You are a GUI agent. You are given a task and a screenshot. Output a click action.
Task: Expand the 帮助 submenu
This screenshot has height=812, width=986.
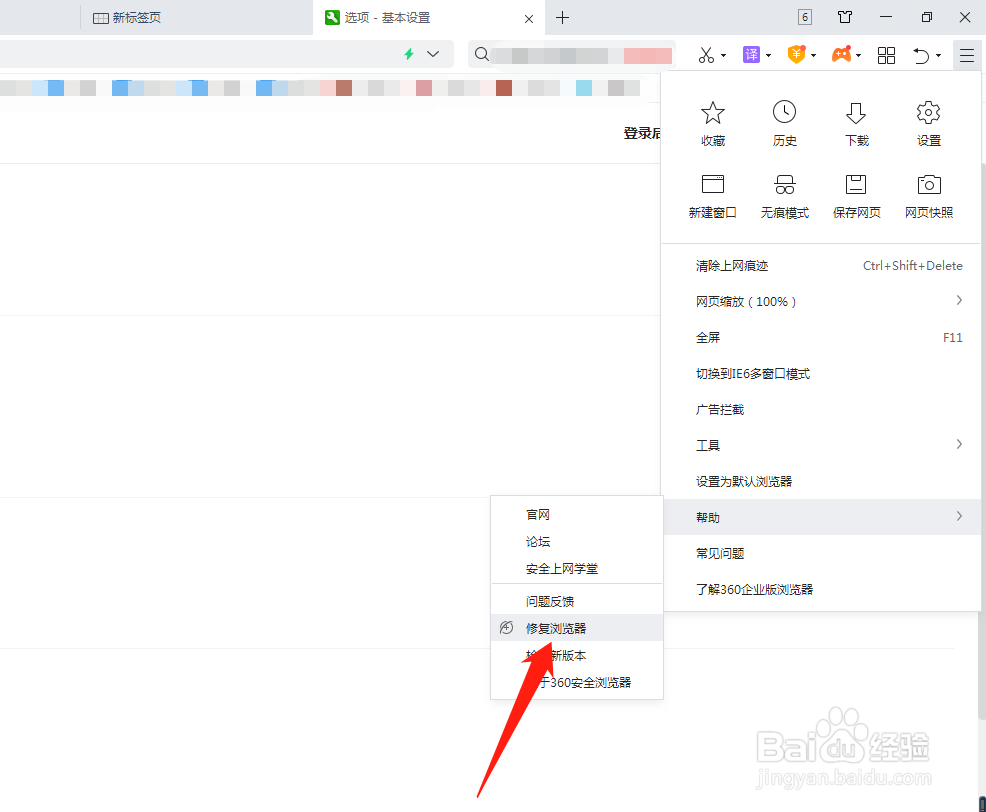click(x=822, y=517)
